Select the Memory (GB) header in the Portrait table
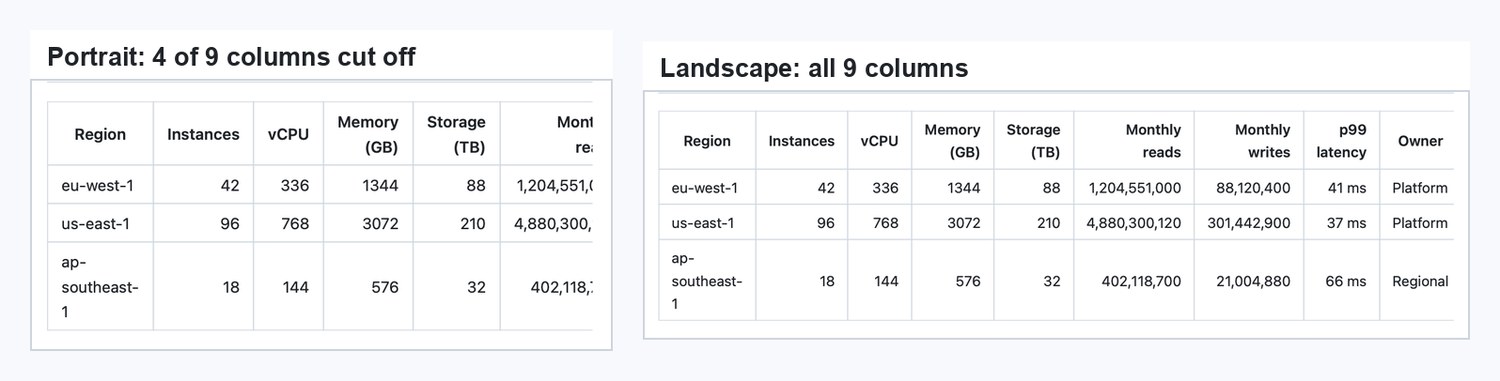Image resolution: width=1500 pixels, height=381 pixels. point(368,134)
